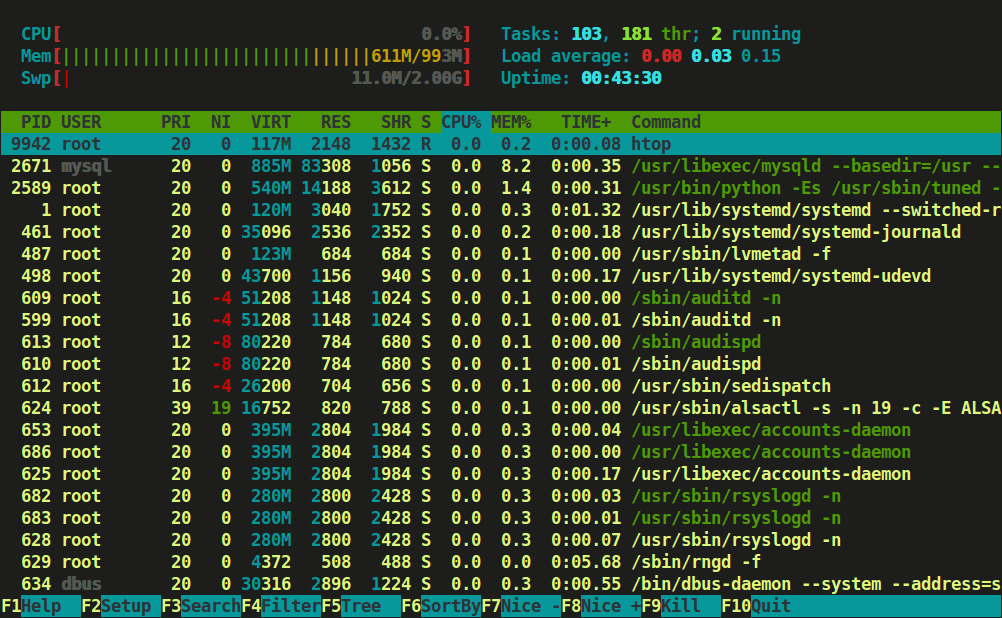Select the mysqld process row
The image size is (1002, 618).
tap(500, 166)
